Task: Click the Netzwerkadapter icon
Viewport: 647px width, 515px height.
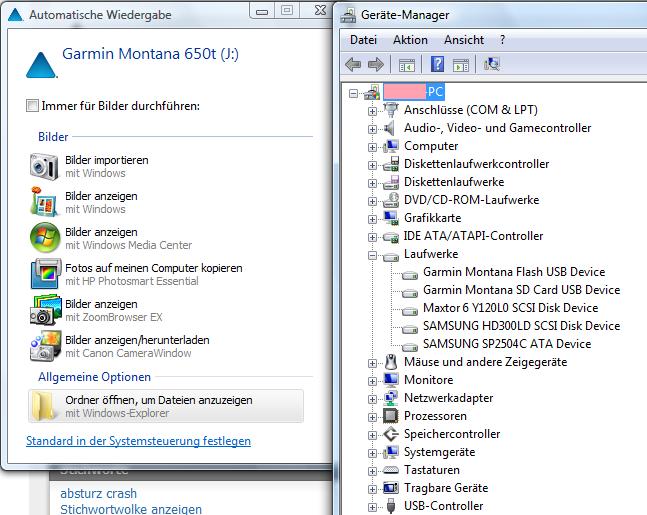Action: tap(391, 398)
